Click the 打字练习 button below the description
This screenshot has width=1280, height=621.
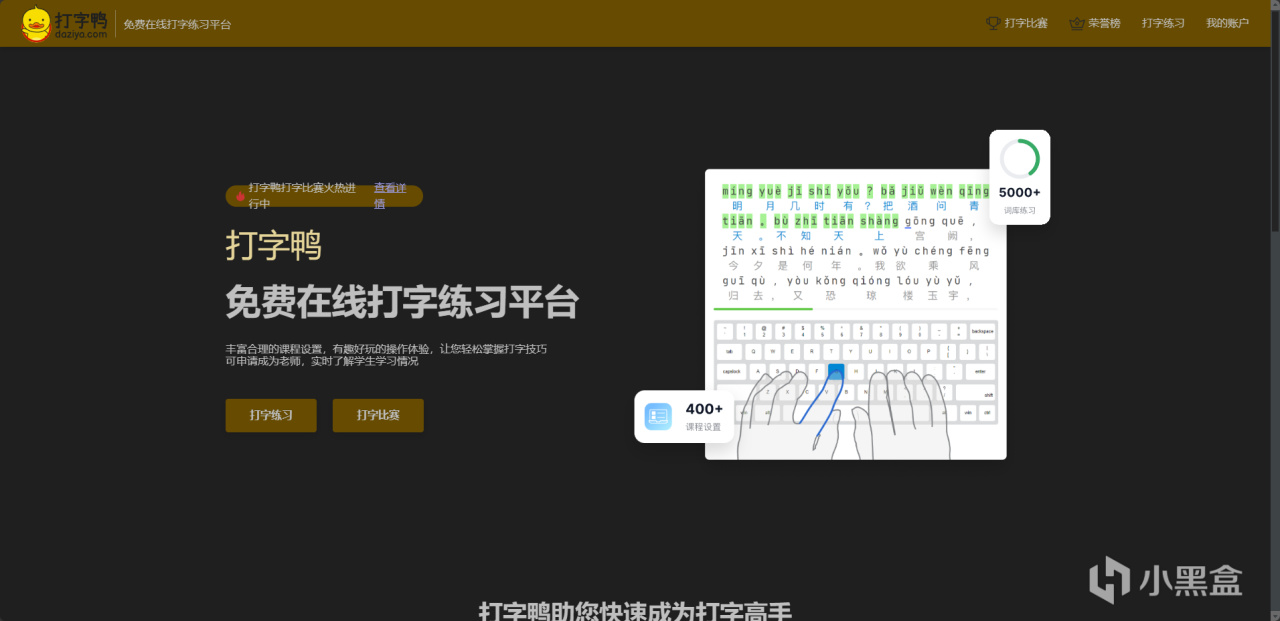tap(271, 415)
